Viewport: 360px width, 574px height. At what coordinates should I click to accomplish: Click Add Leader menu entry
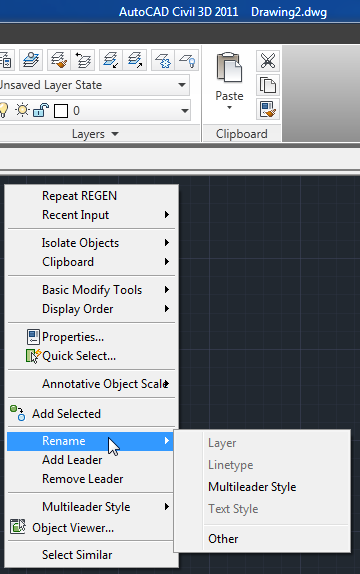[x=72, y=460]
